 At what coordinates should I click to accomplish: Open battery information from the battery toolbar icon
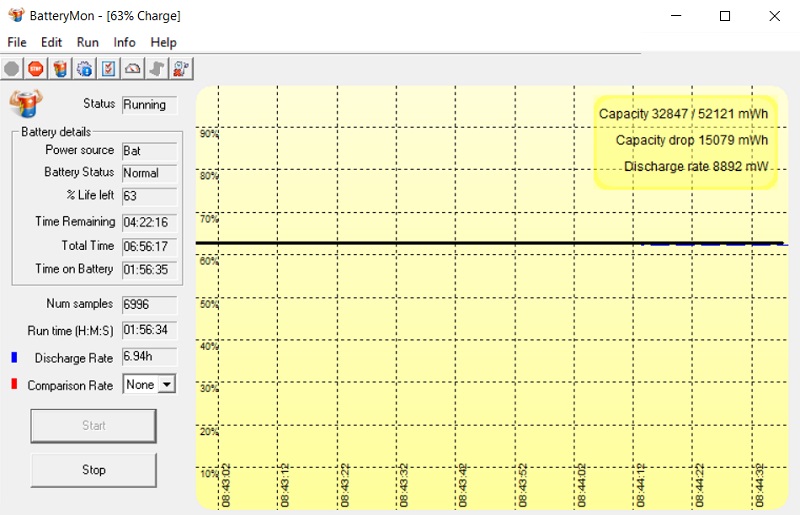click(x=60, y=69)
